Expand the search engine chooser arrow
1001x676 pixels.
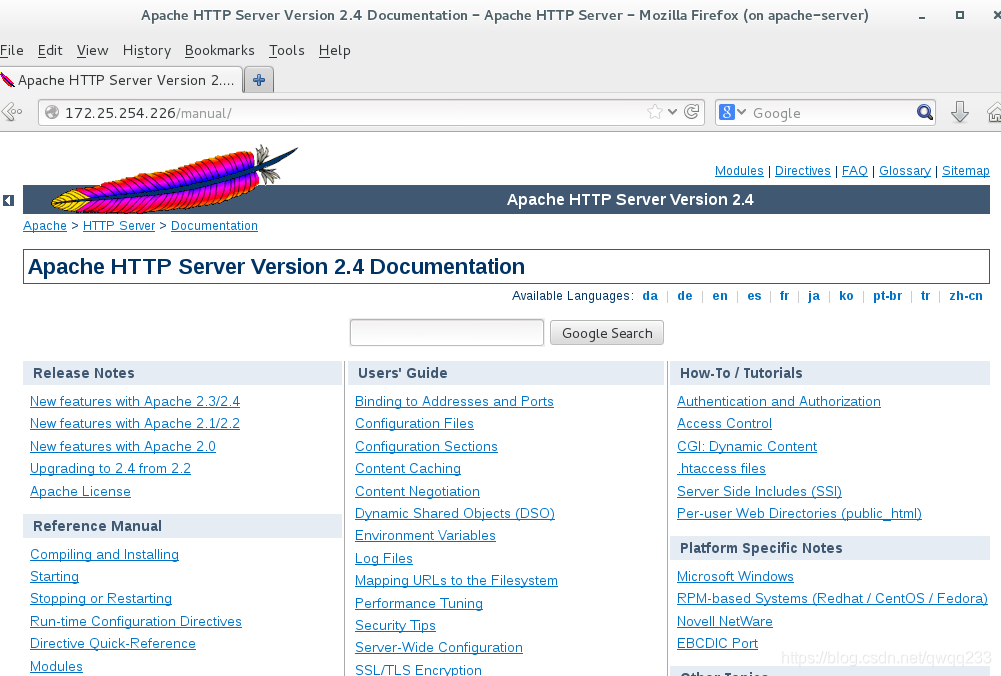pyautogui.click(x=741, y=112)
